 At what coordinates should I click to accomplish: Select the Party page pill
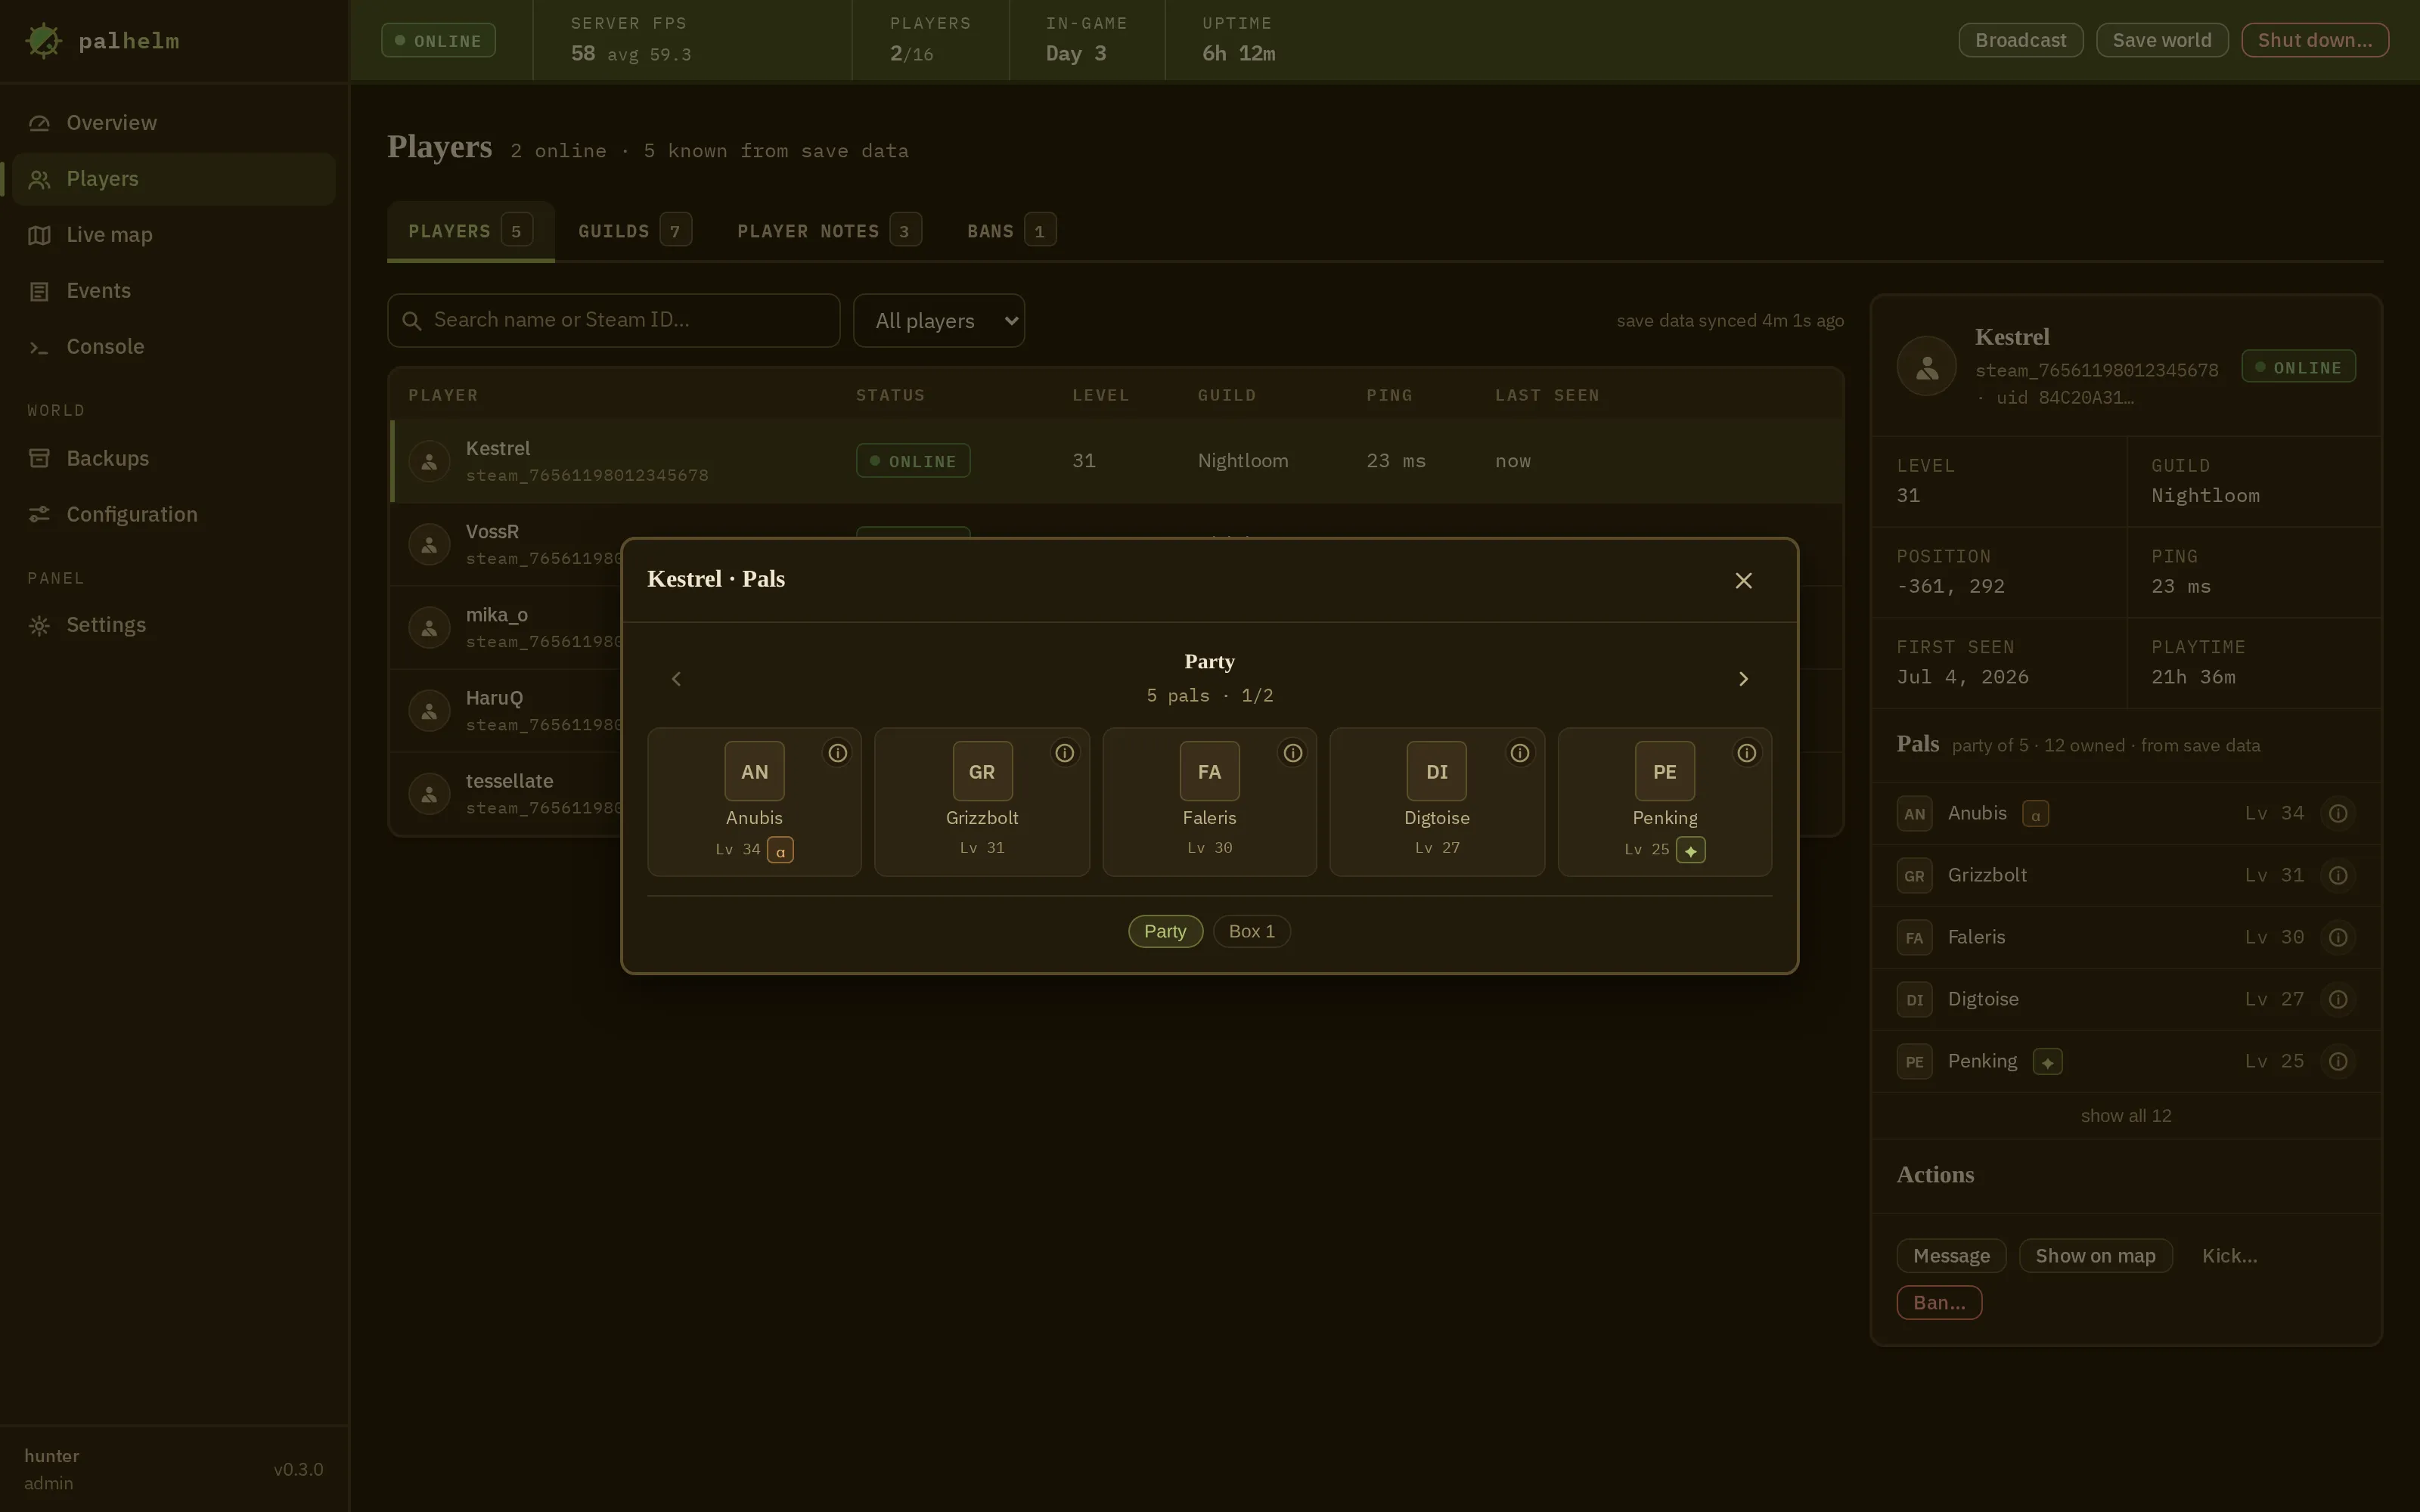coord(1165,932)
